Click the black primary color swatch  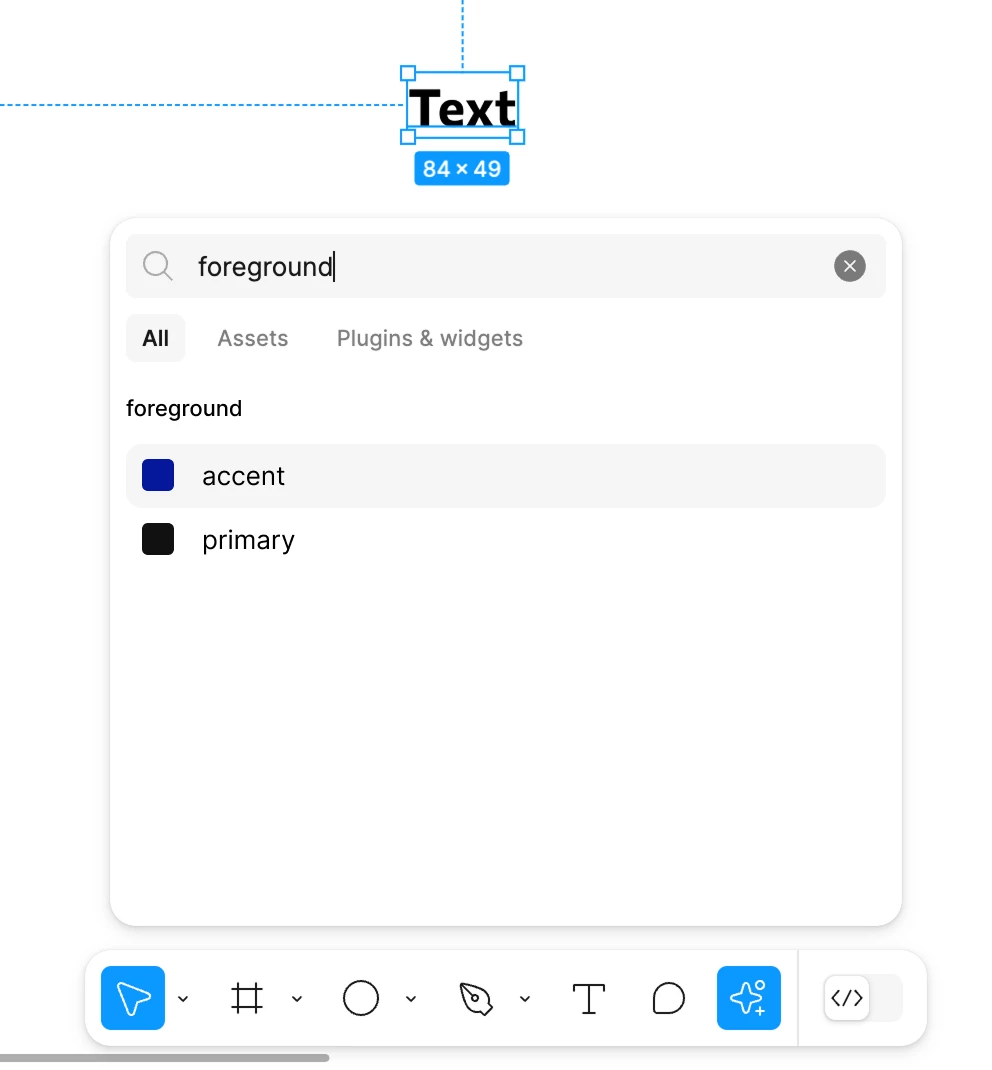click(x=158, y=539)
